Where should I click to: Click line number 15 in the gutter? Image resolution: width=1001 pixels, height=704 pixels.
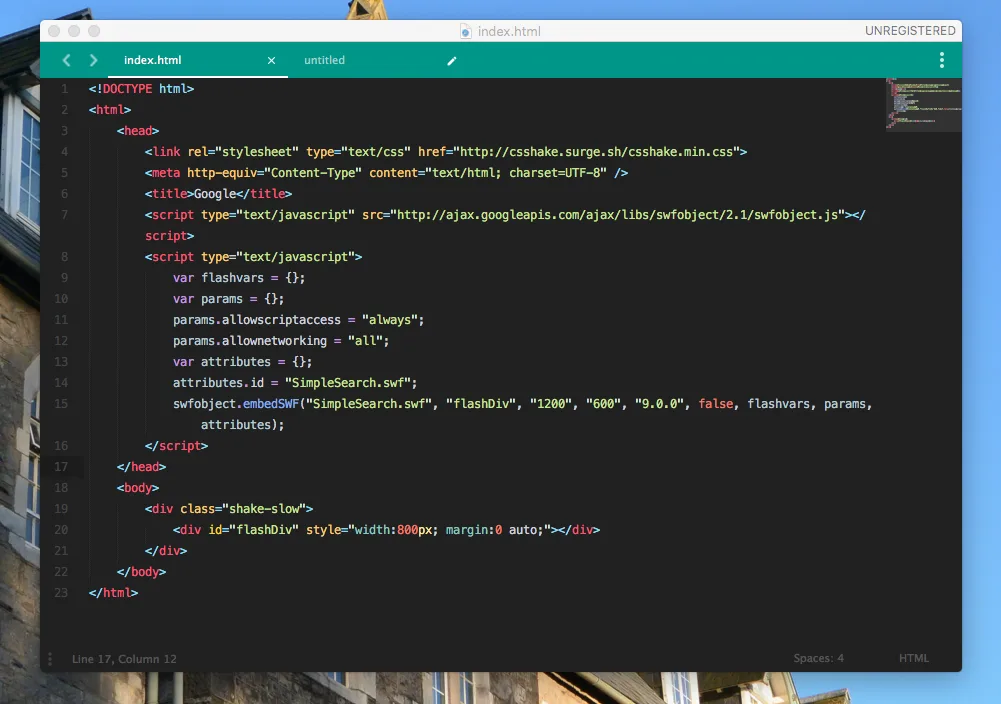tap(61, 403)
